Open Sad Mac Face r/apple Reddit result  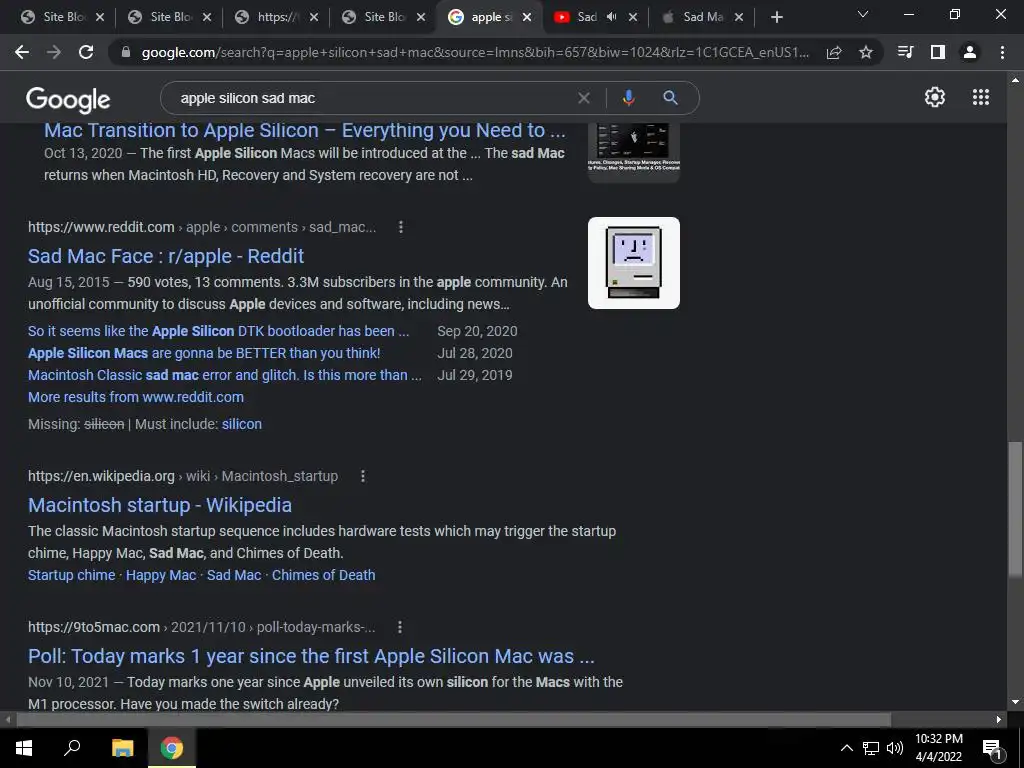tap(166, 256)
